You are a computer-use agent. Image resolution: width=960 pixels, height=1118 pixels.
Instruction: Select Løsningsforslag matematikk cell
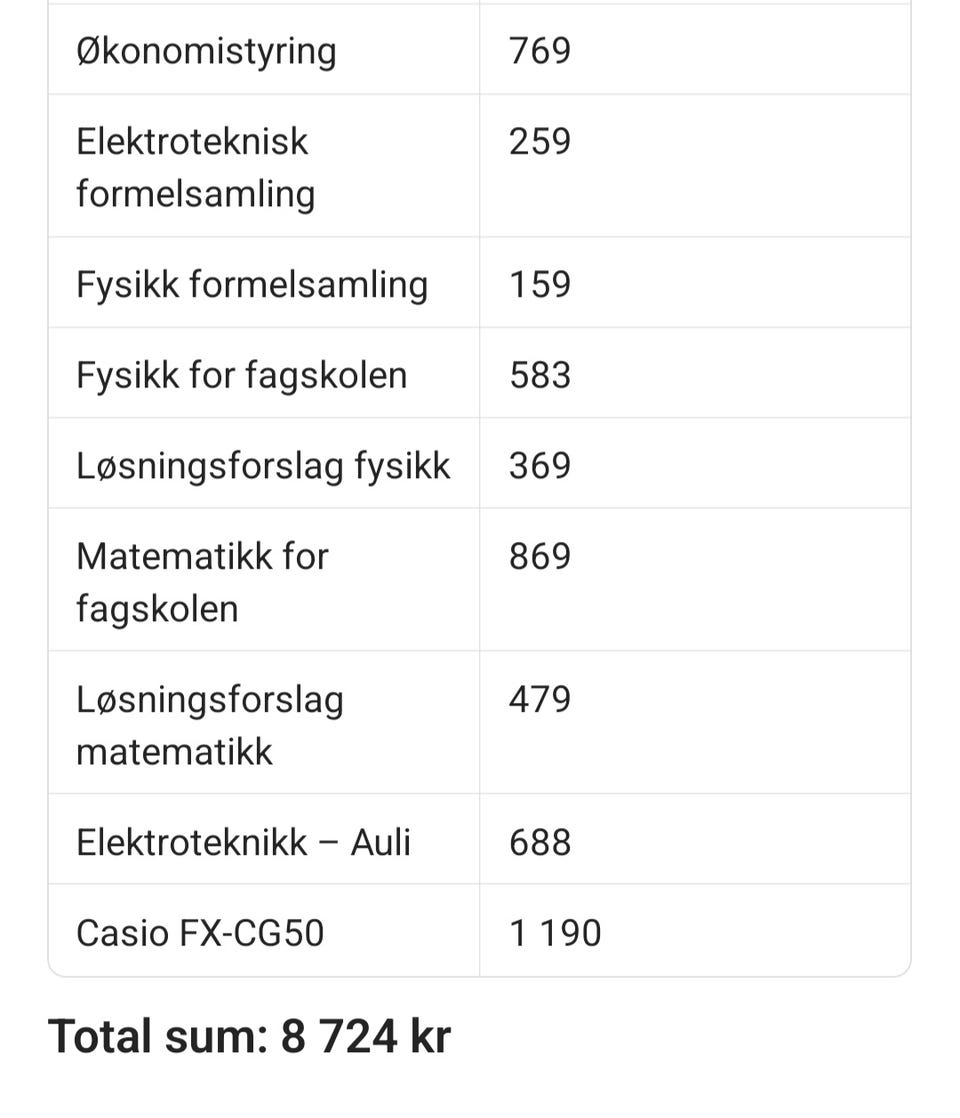click(x=263, y=722)
